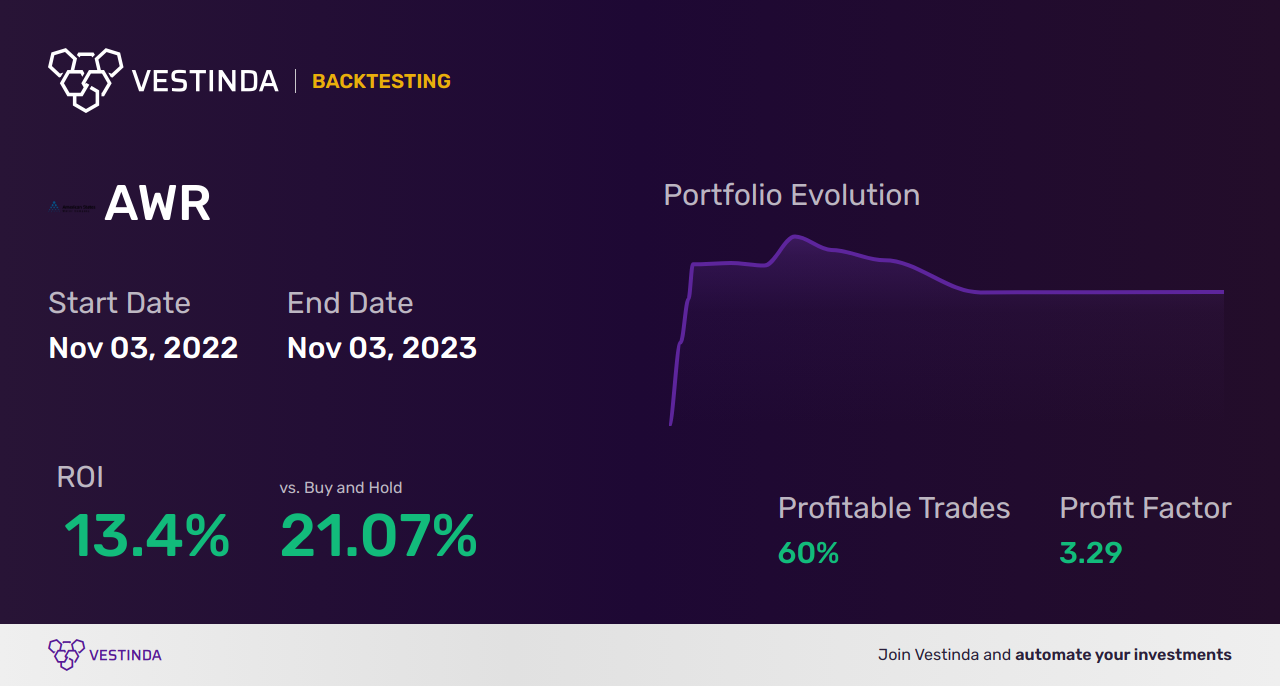Click the Profit Factor 3.29 value
Image resolution: width=1280 pixels, height=686 pixels.
(x=1090, y=553)
